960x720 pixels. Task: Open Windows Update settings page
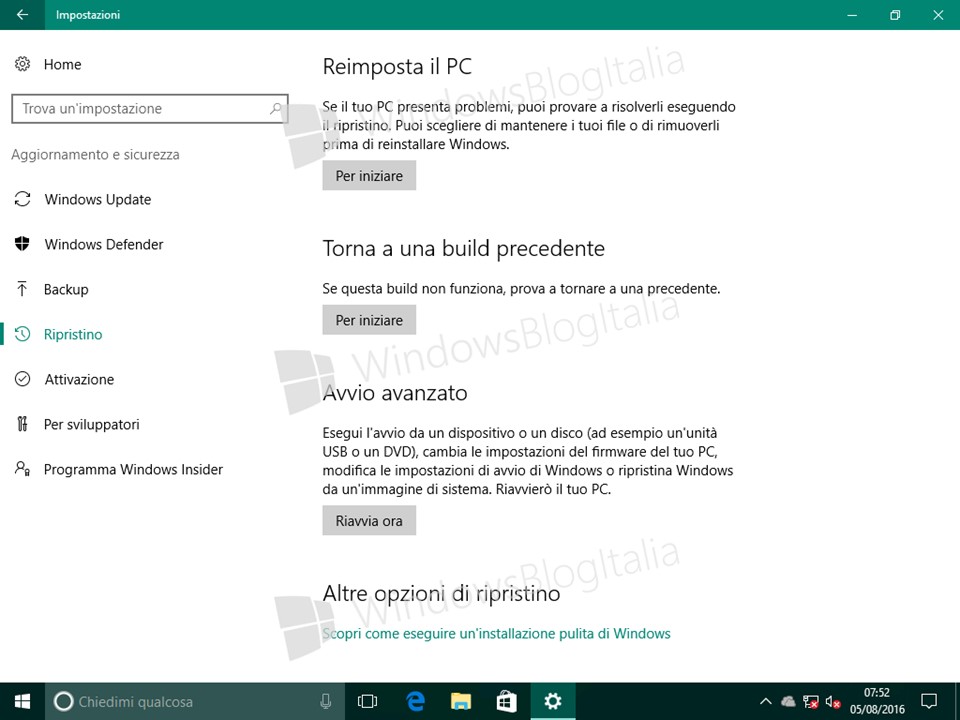tap(98, 200)
